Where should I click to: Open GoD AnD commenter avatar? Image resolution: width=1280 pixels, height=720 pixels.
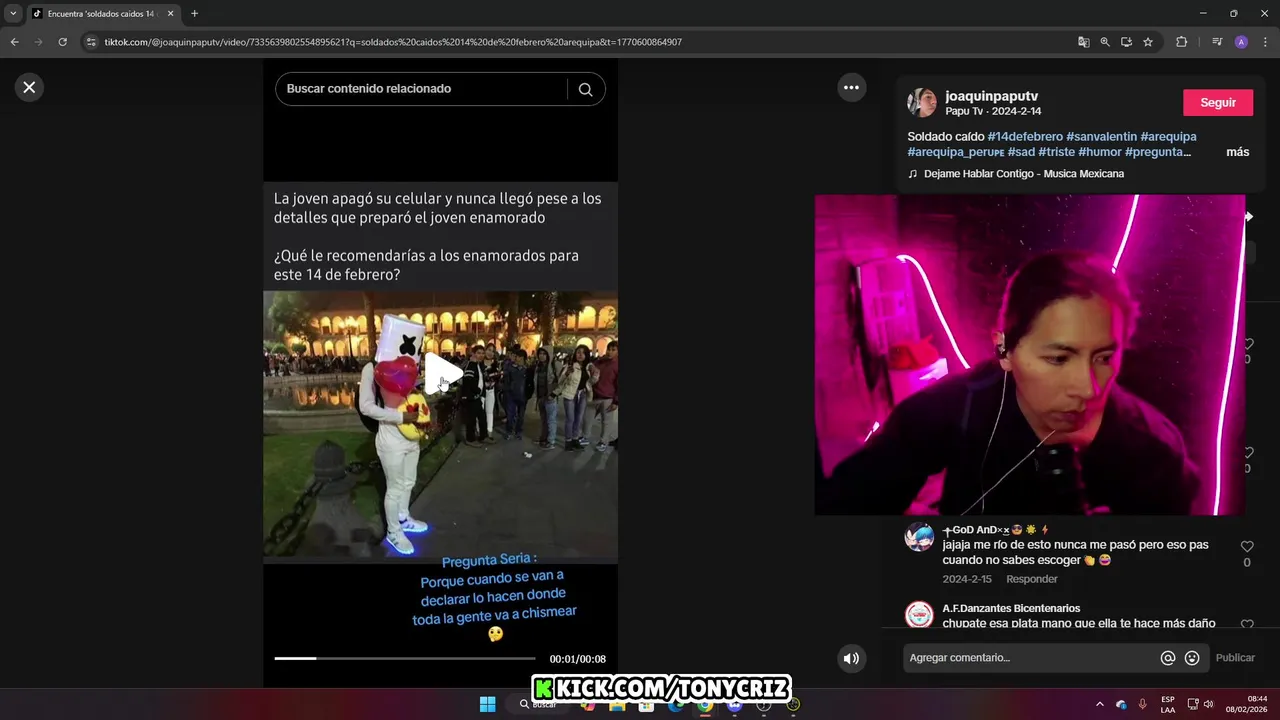coord(919,537)
